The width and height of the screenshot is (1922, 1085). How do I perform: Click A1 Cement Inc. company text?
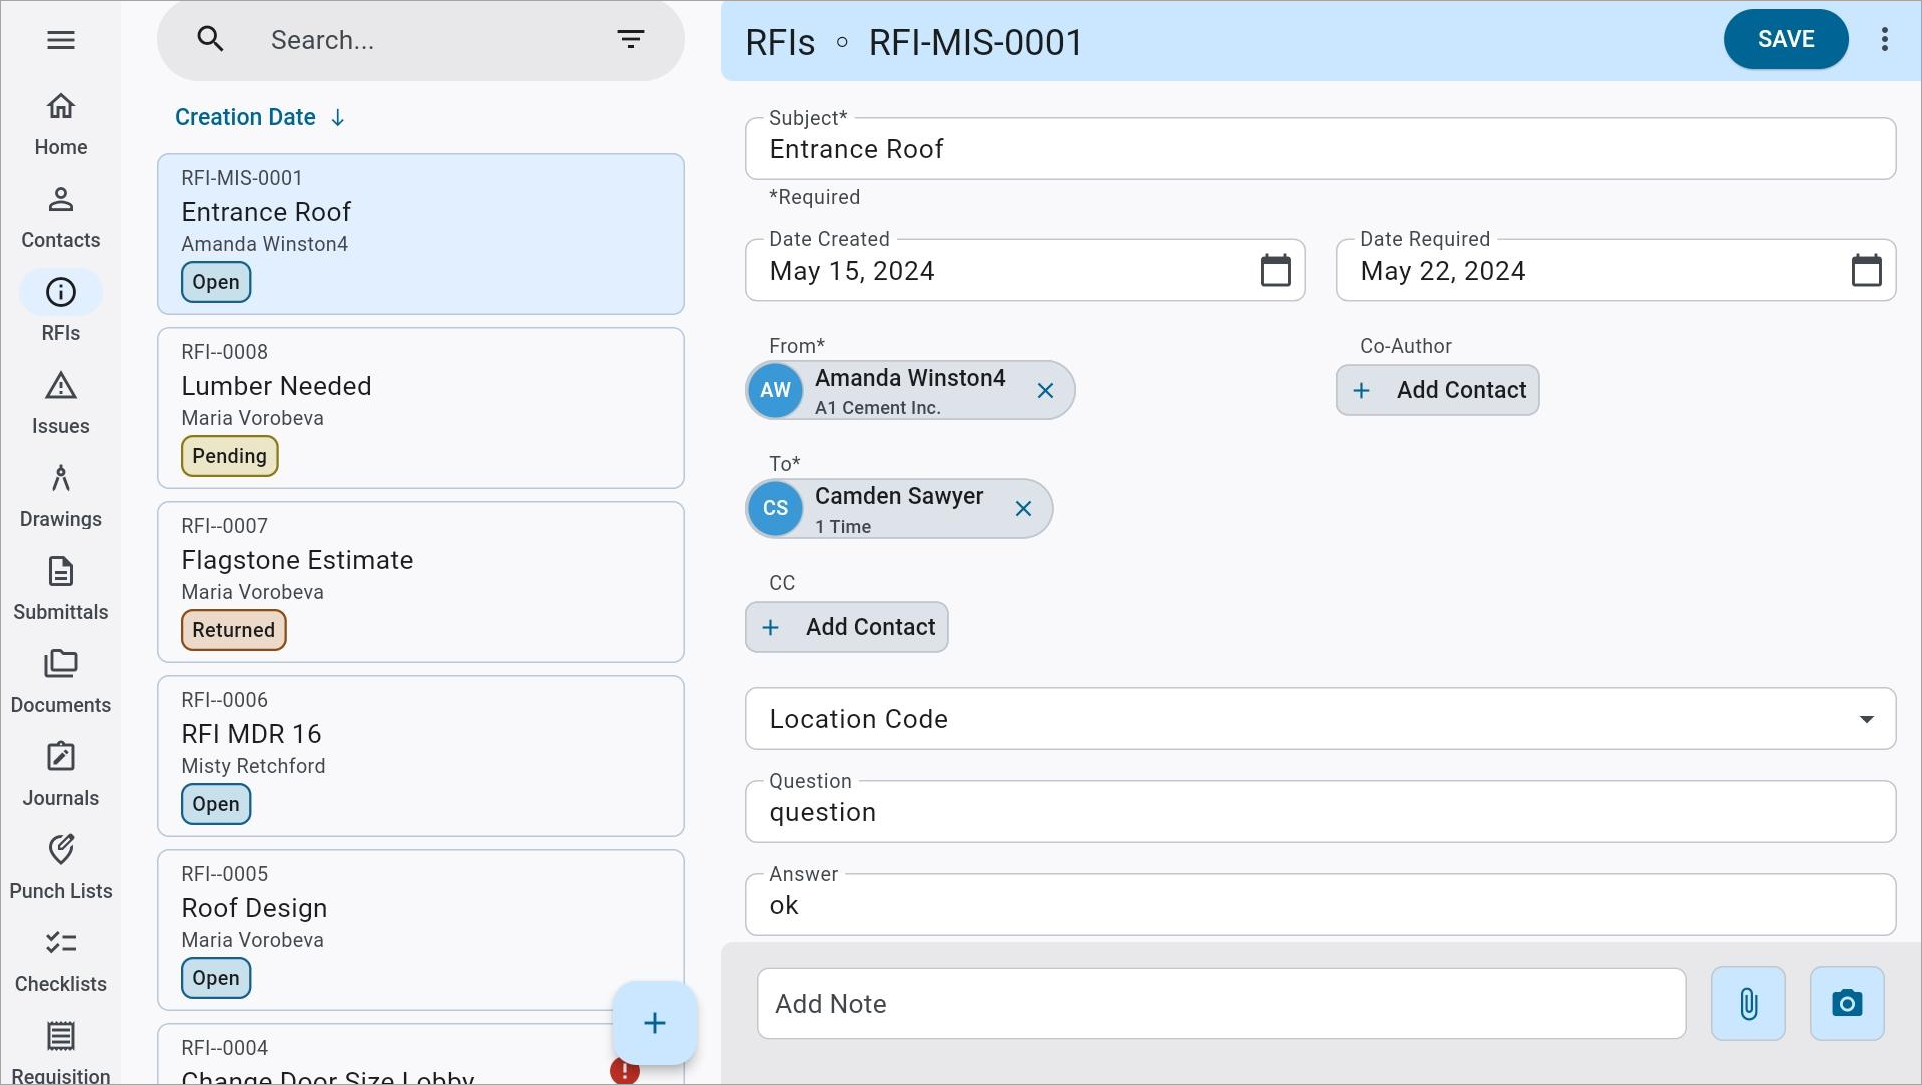877,408
